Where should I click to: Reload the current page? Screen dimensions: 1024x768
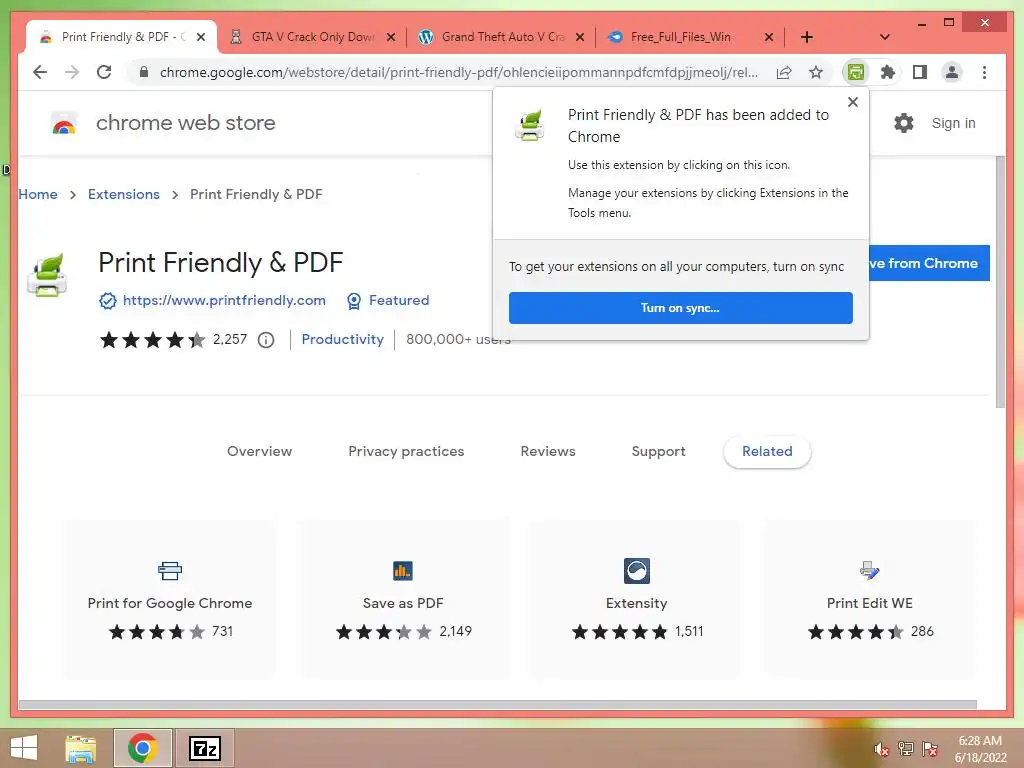coord(104,72)
